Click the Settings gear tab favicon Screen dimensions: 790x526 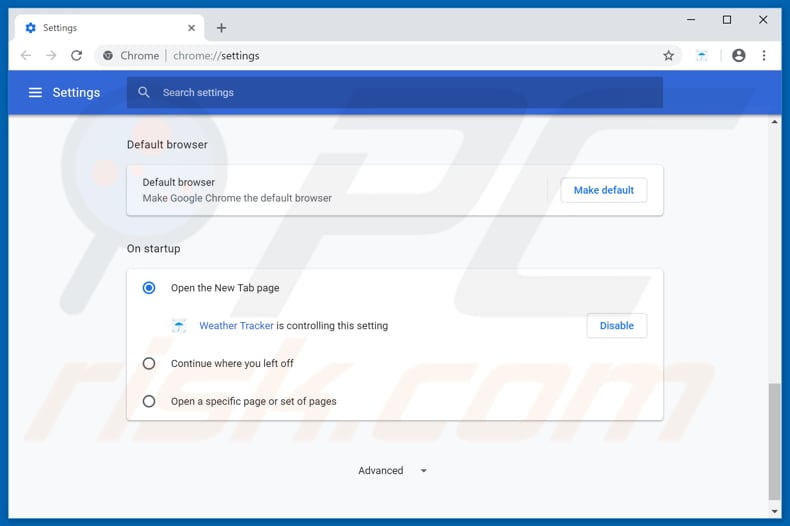coord(31,28)
